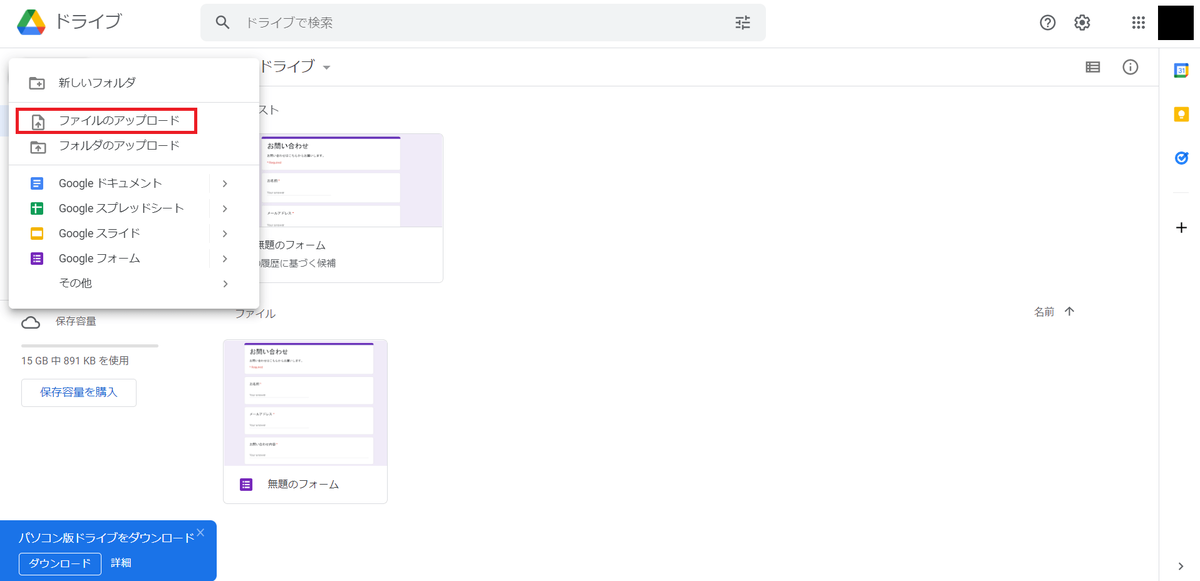
Task: Click the search options filter icon
Action: tap(742, 22)
